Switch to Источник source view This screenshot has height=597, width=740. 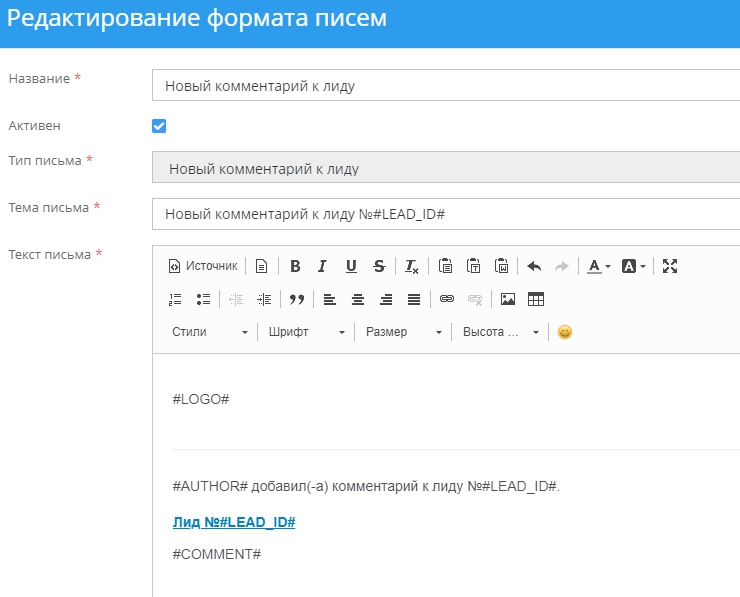[x=203, y=266]
